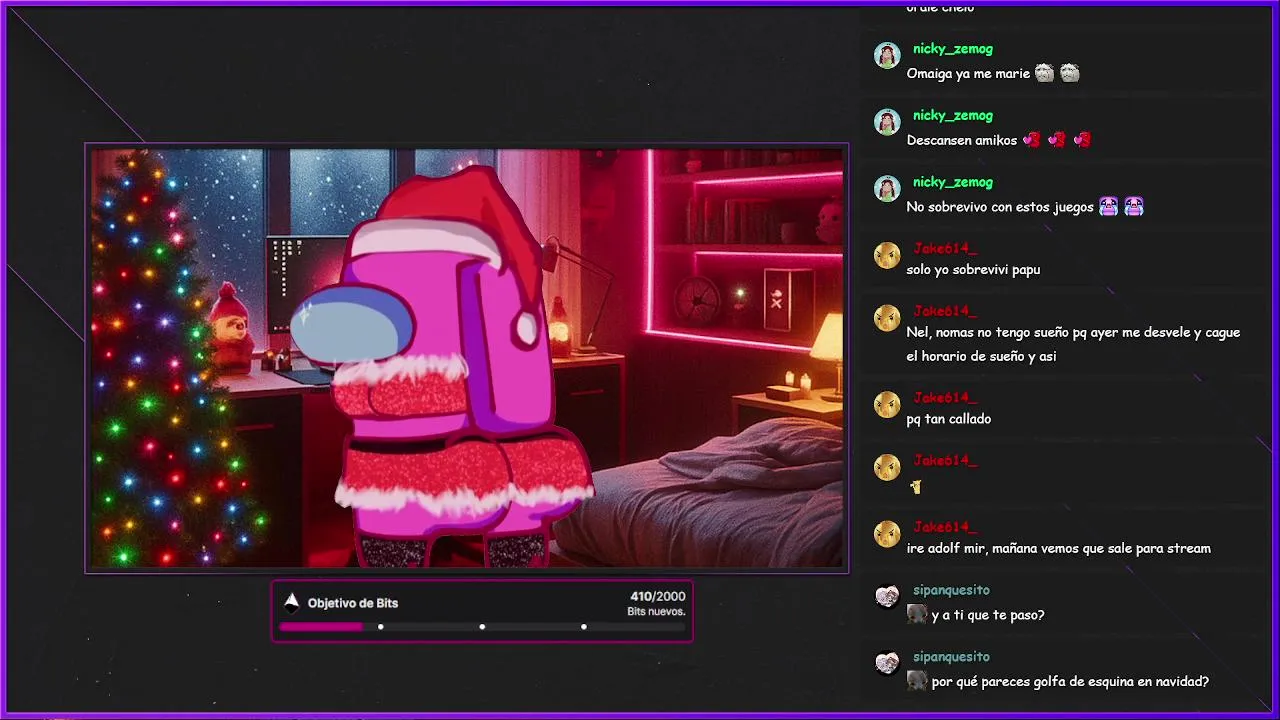Open nicky_zemog username above "Descansen amikos"

(953, 116)
